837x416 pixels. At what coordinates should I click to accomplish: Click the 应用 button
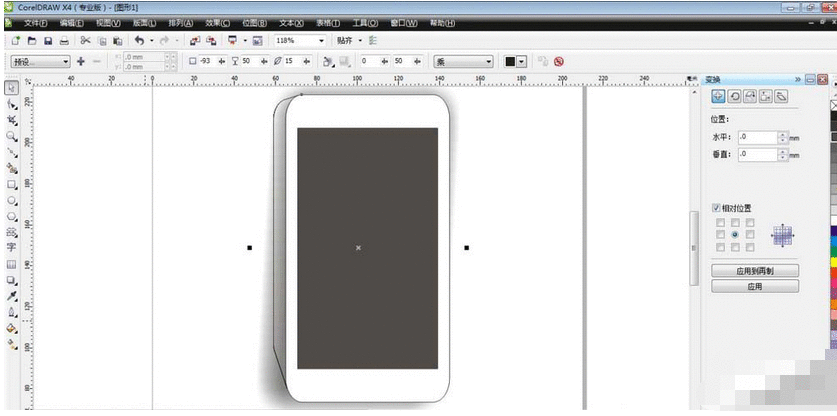pos(754,286)
